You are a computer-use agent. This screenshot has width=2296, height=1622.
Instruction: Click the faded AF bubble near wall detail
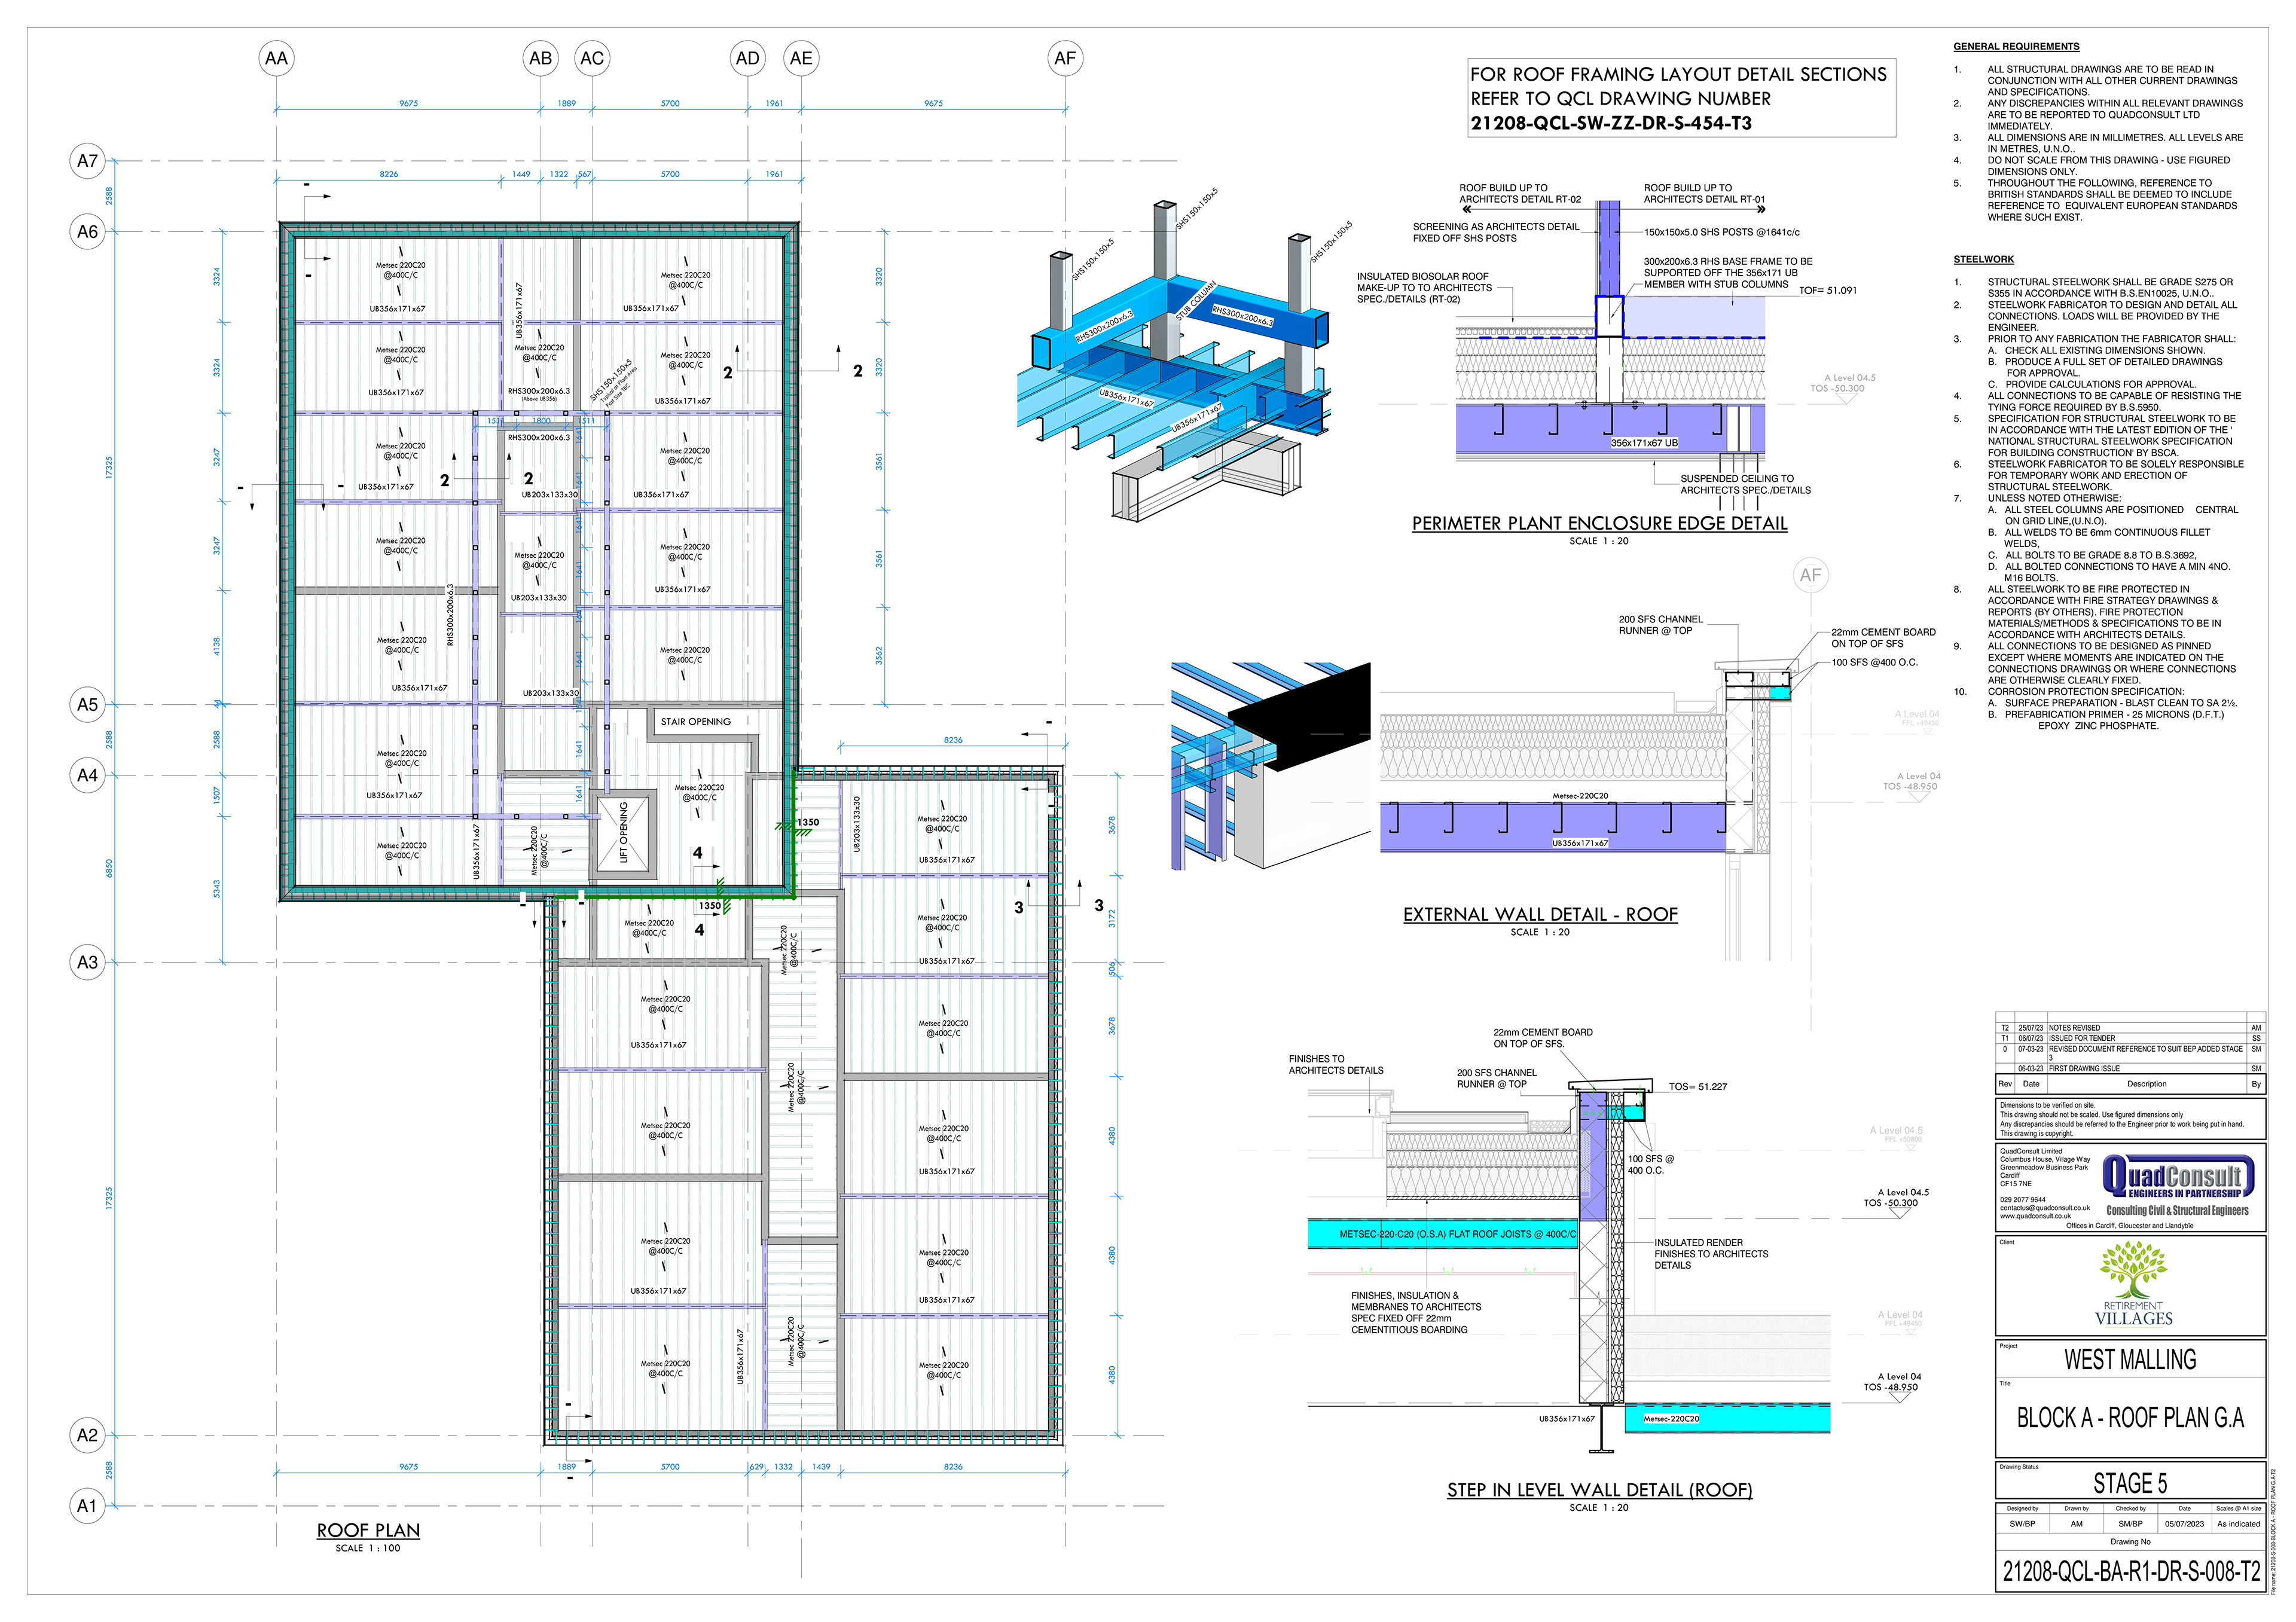(x=1811, y=575)
